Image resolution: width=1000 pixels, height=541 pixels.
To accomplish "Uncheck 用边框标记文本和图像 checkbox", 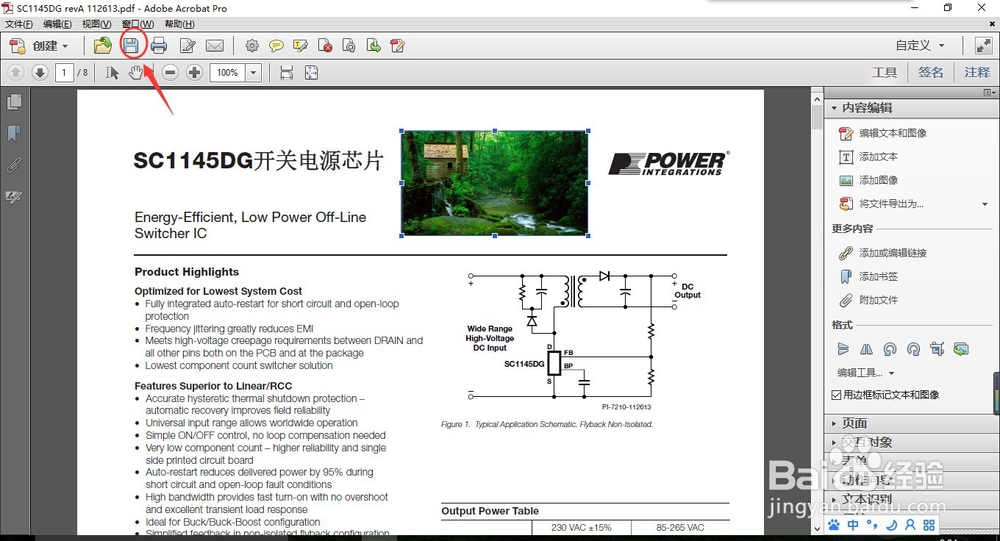I will coord(836,395).
